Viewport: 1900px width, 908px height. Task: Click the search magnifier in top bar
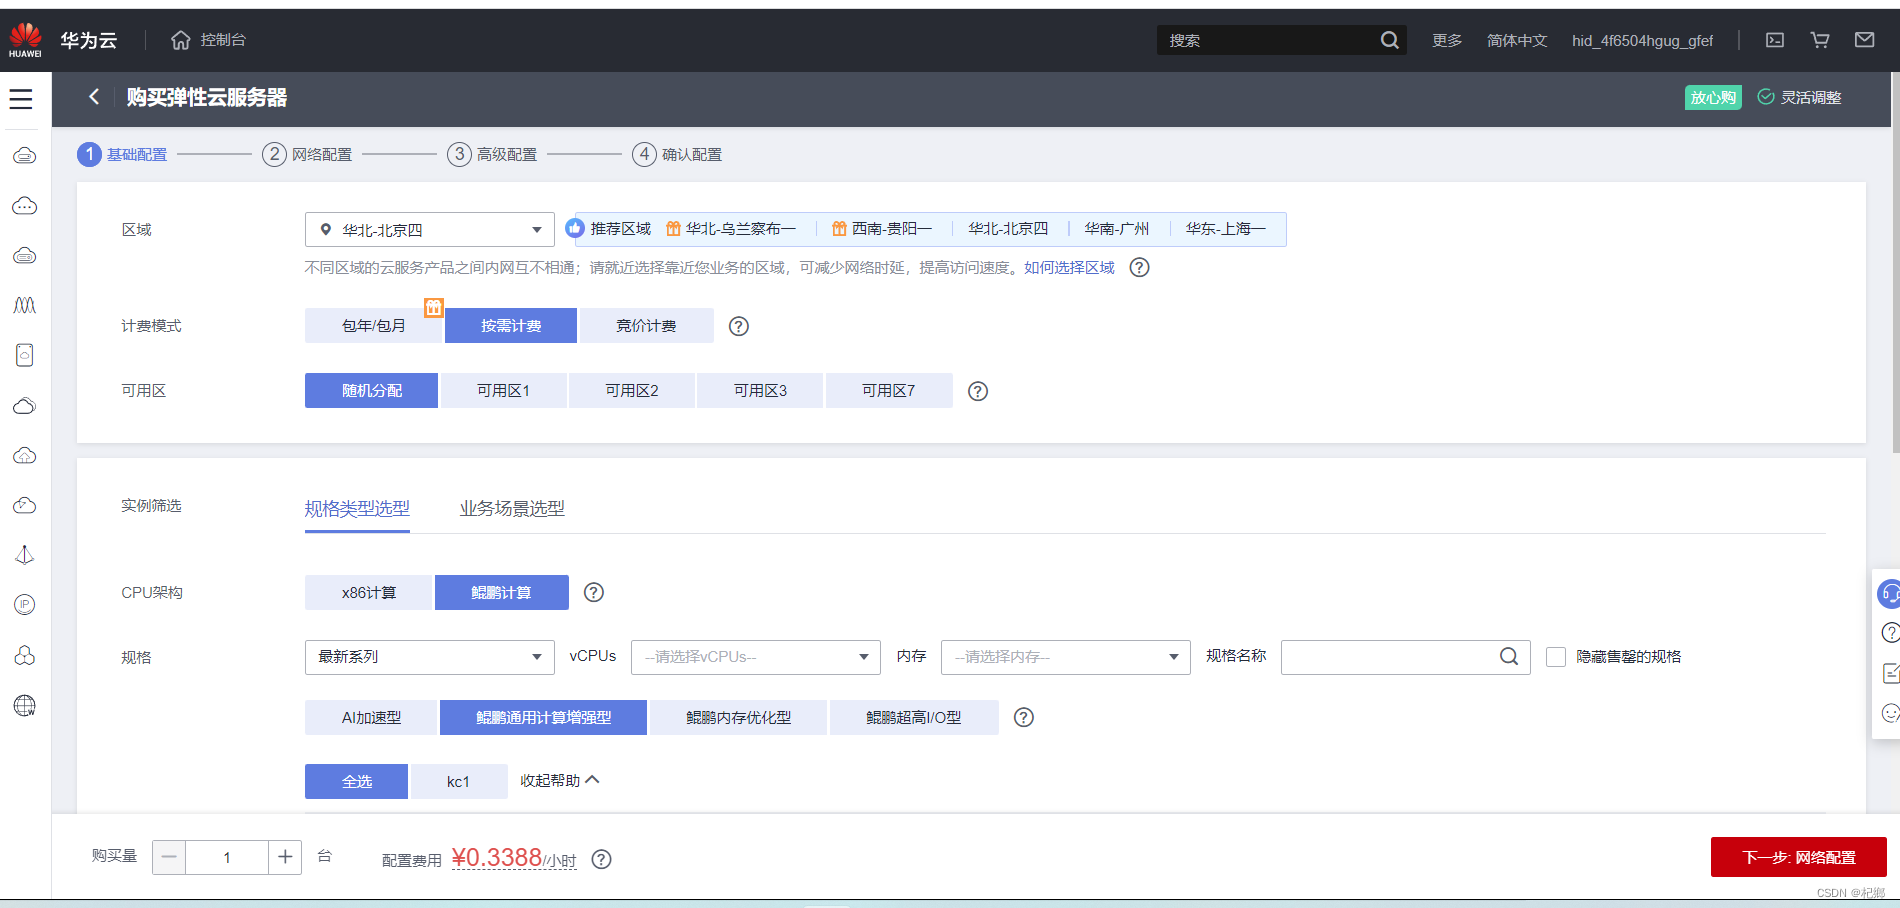pyautogui.click(x=1389, y=40)
